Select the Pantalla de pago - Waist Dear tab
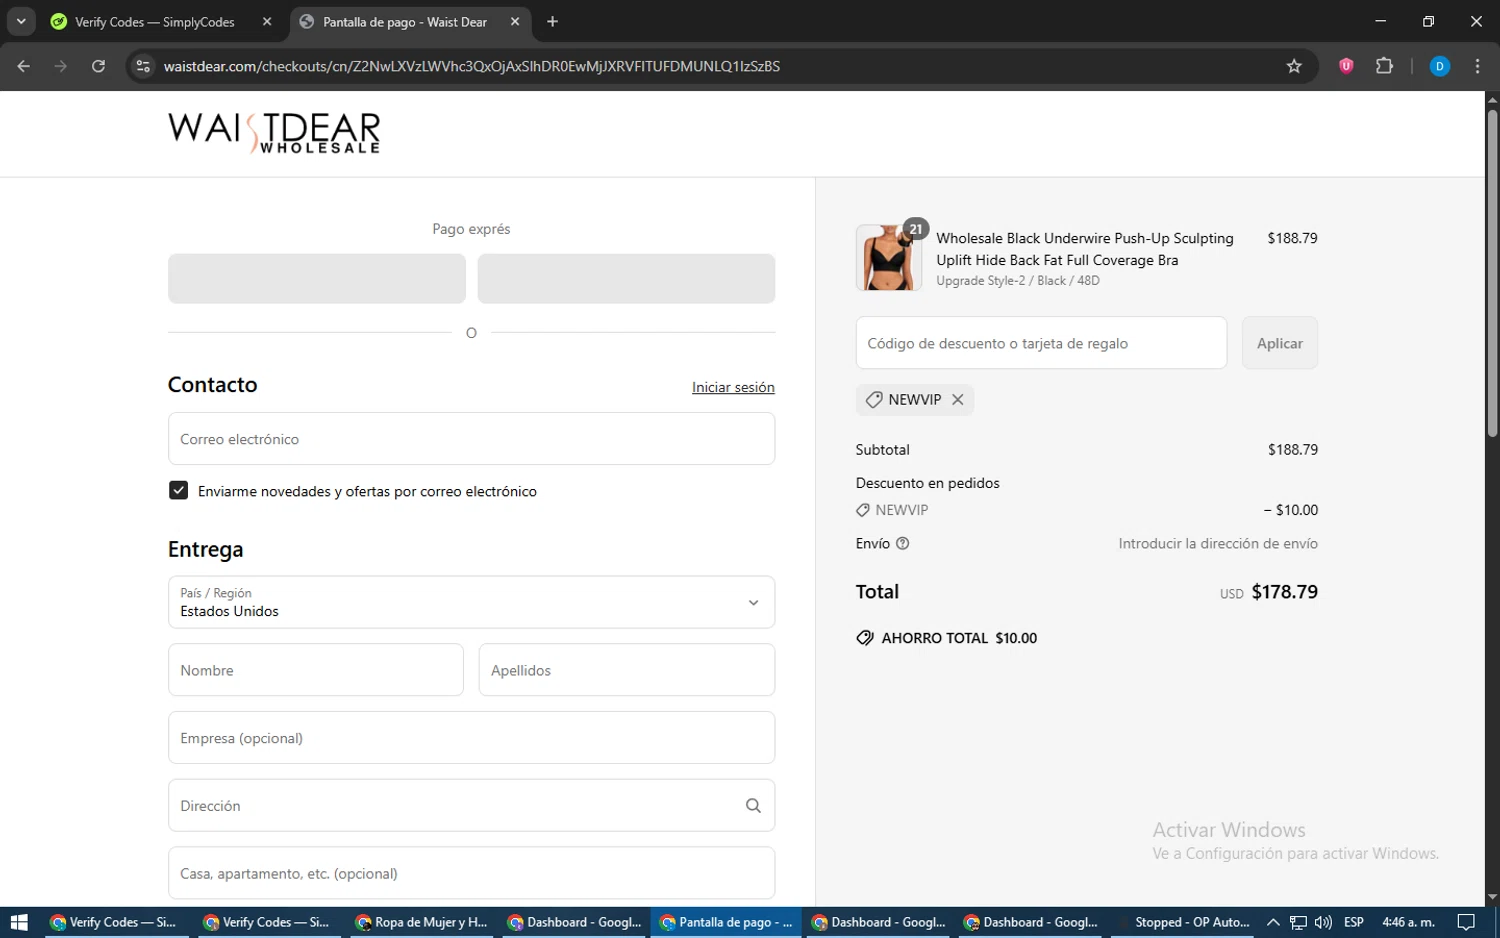This screenshot has width=1500, height=938. (405, 22)
